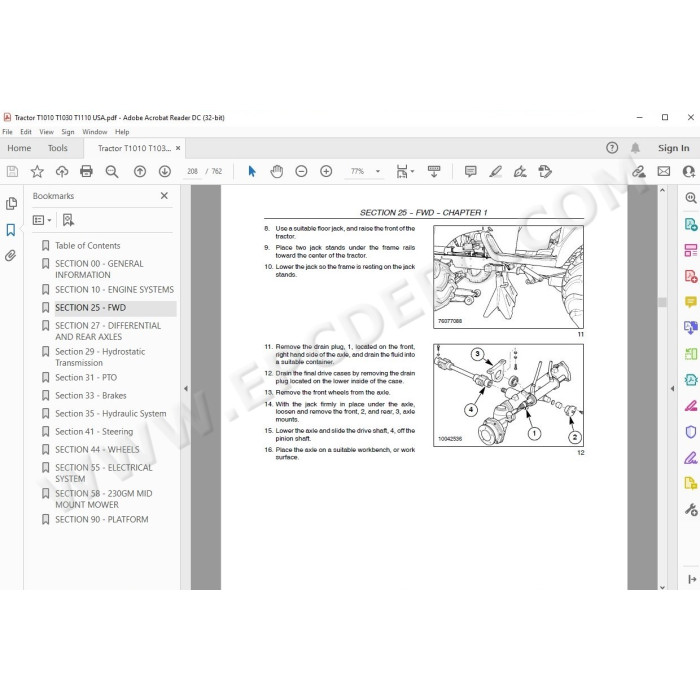Select the Highlight text pen tool
This screenshot has height=700, width=700.
tap(495, 171)
